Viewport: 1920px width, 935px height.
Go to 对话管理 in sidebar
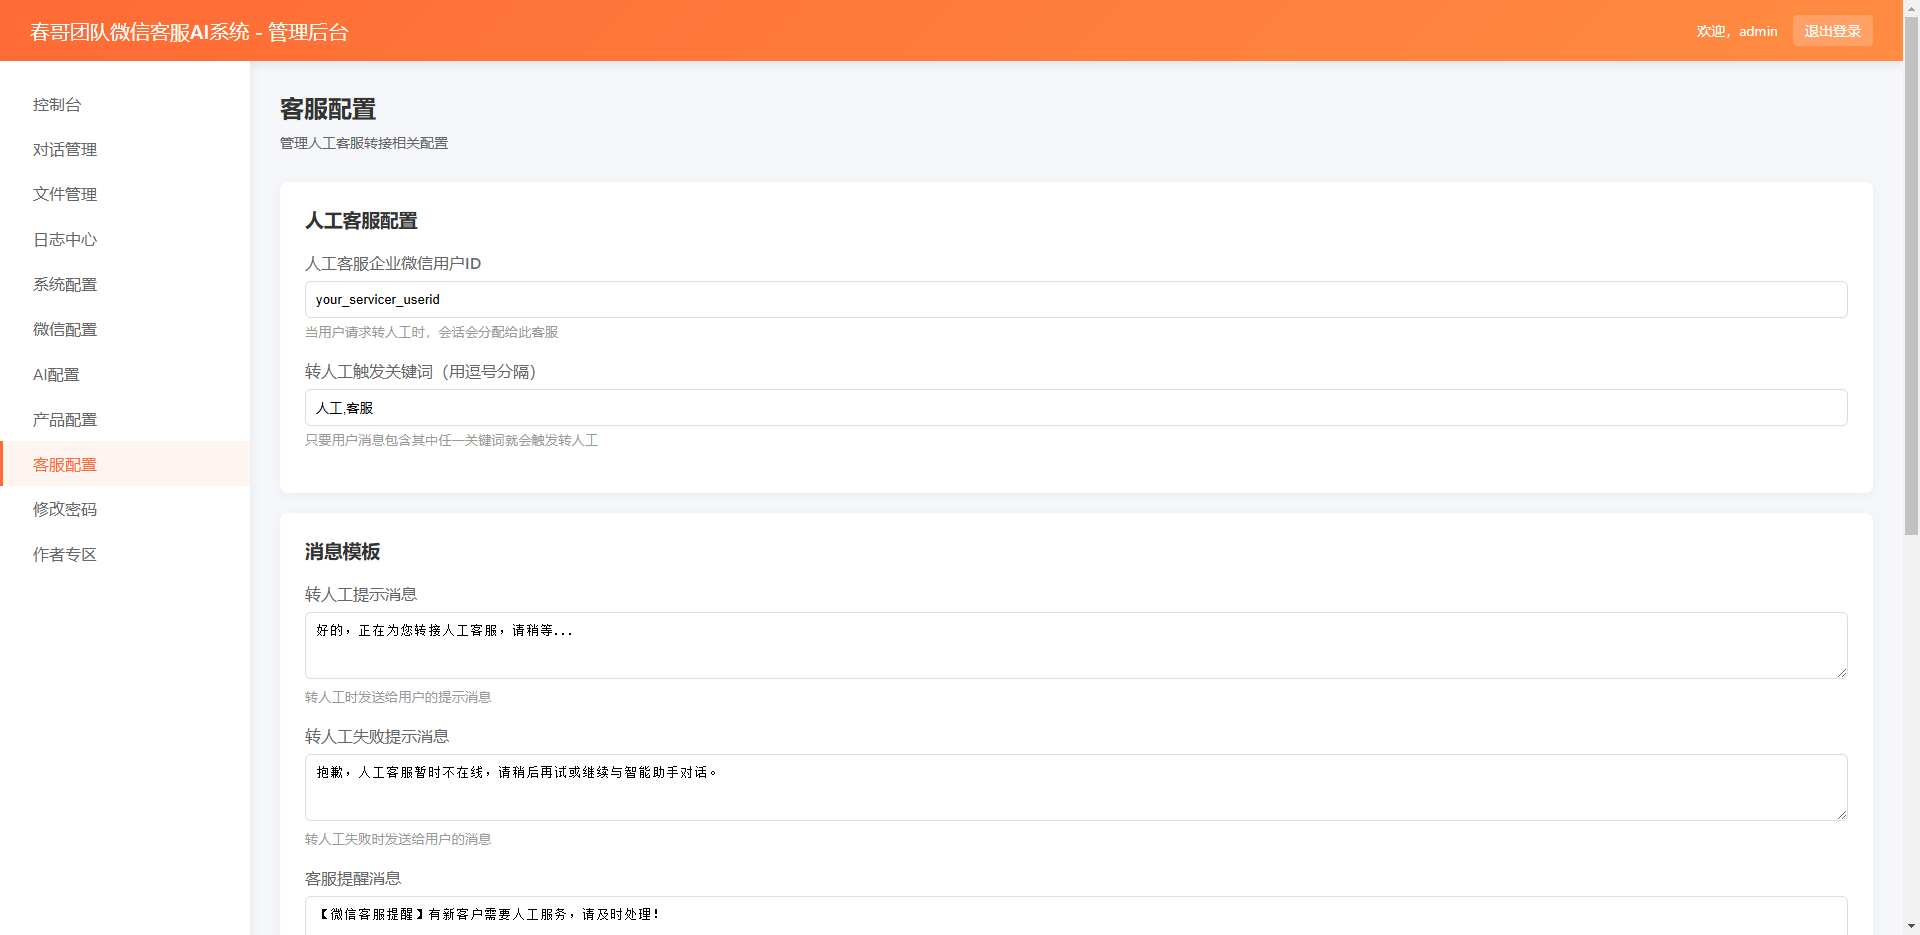click(x=65, y=150)
